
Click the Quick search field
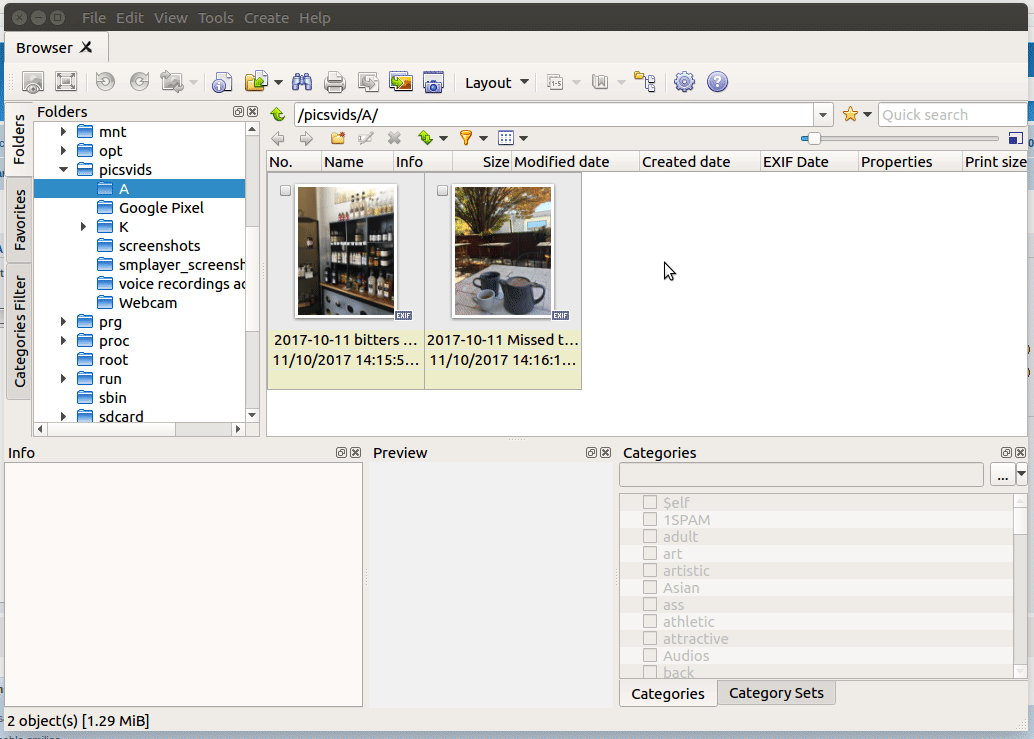(x=950, y=115)
